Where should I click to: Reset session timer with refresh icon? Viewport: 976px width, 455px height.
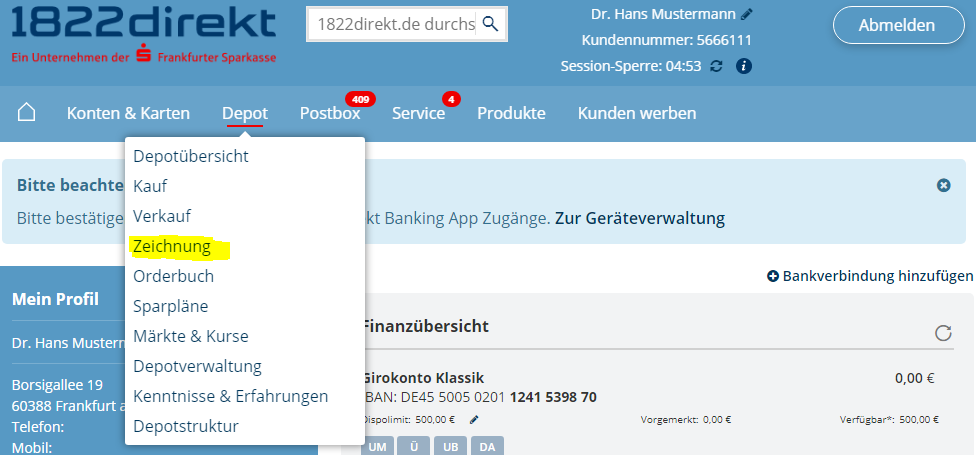point(715,66)
